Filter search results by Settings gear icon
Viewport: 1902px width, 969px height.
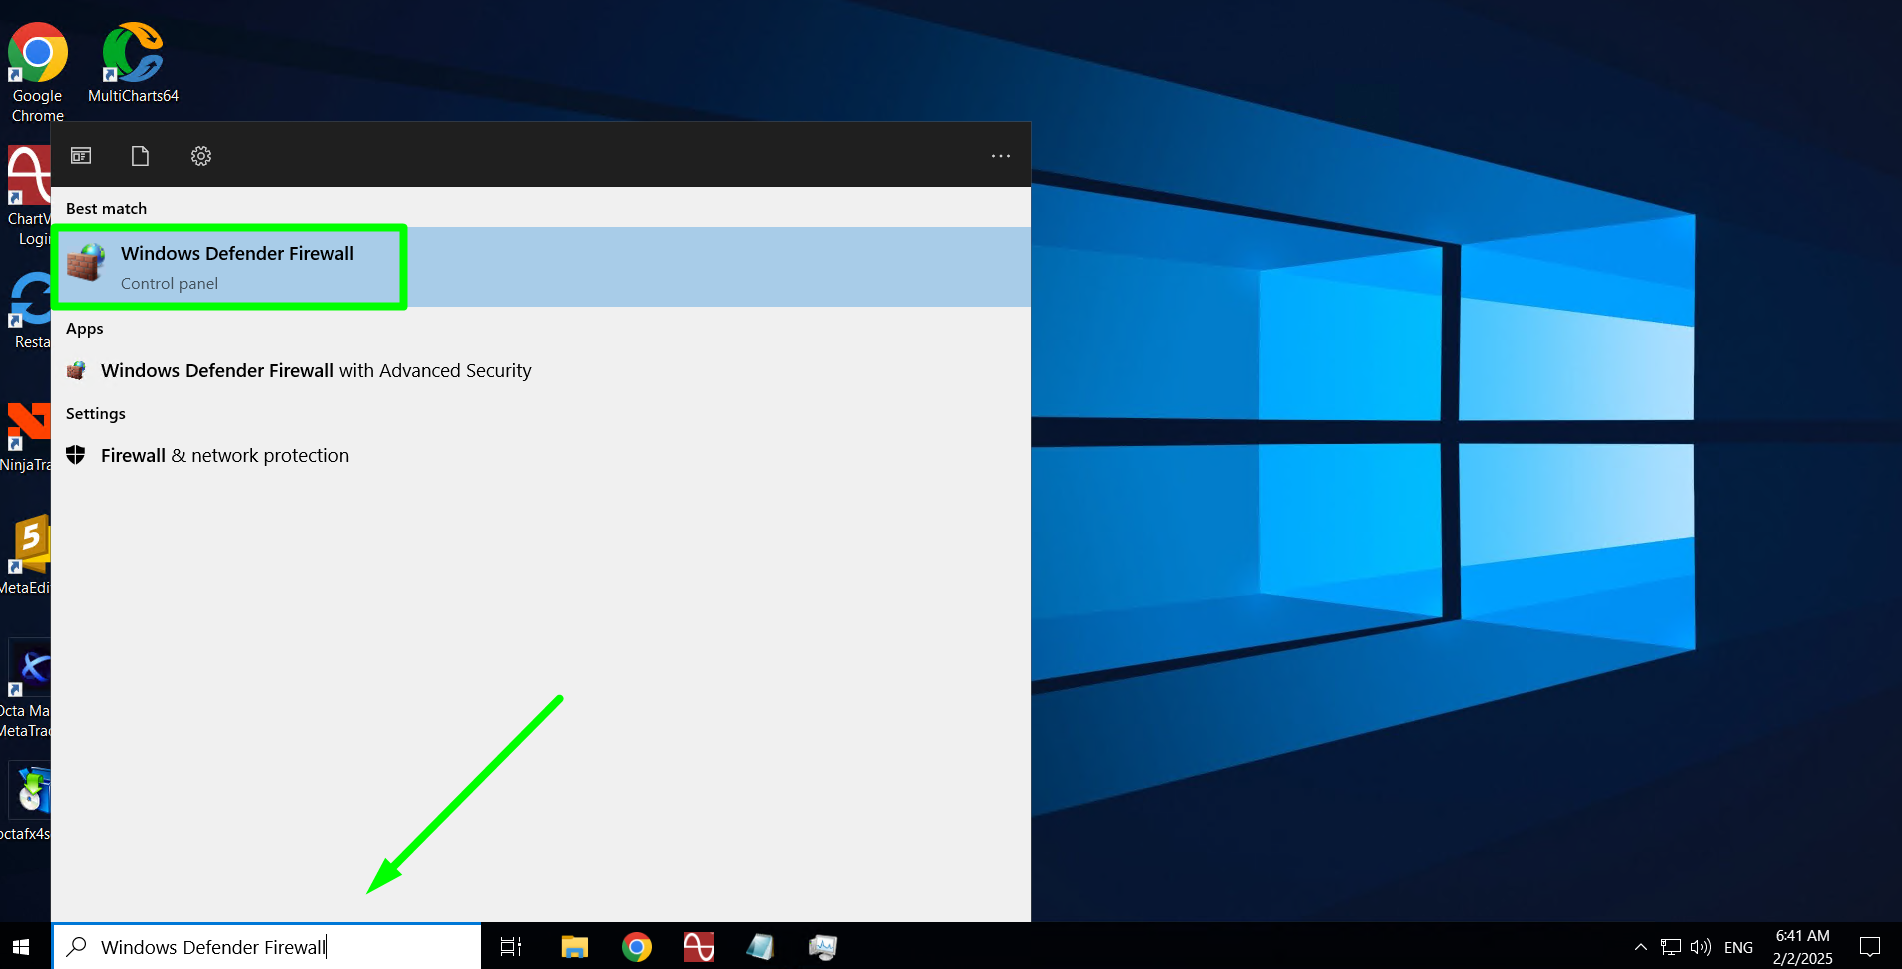tap(201, 156)
